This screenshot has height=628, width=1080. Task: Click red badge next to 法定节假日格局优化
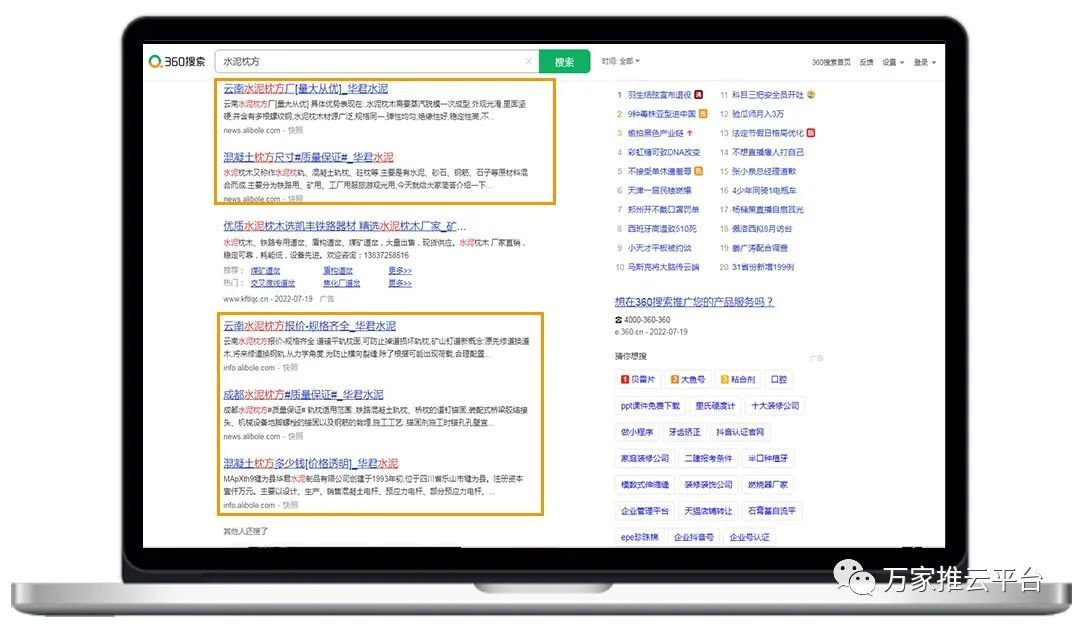pos(810,133)
